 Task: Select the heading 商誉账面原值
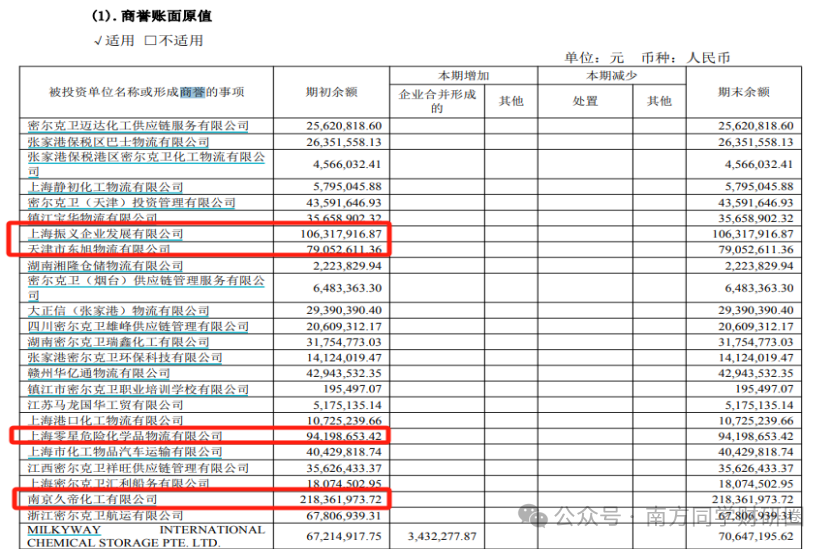pyautogui.click(x=166, y=16)
